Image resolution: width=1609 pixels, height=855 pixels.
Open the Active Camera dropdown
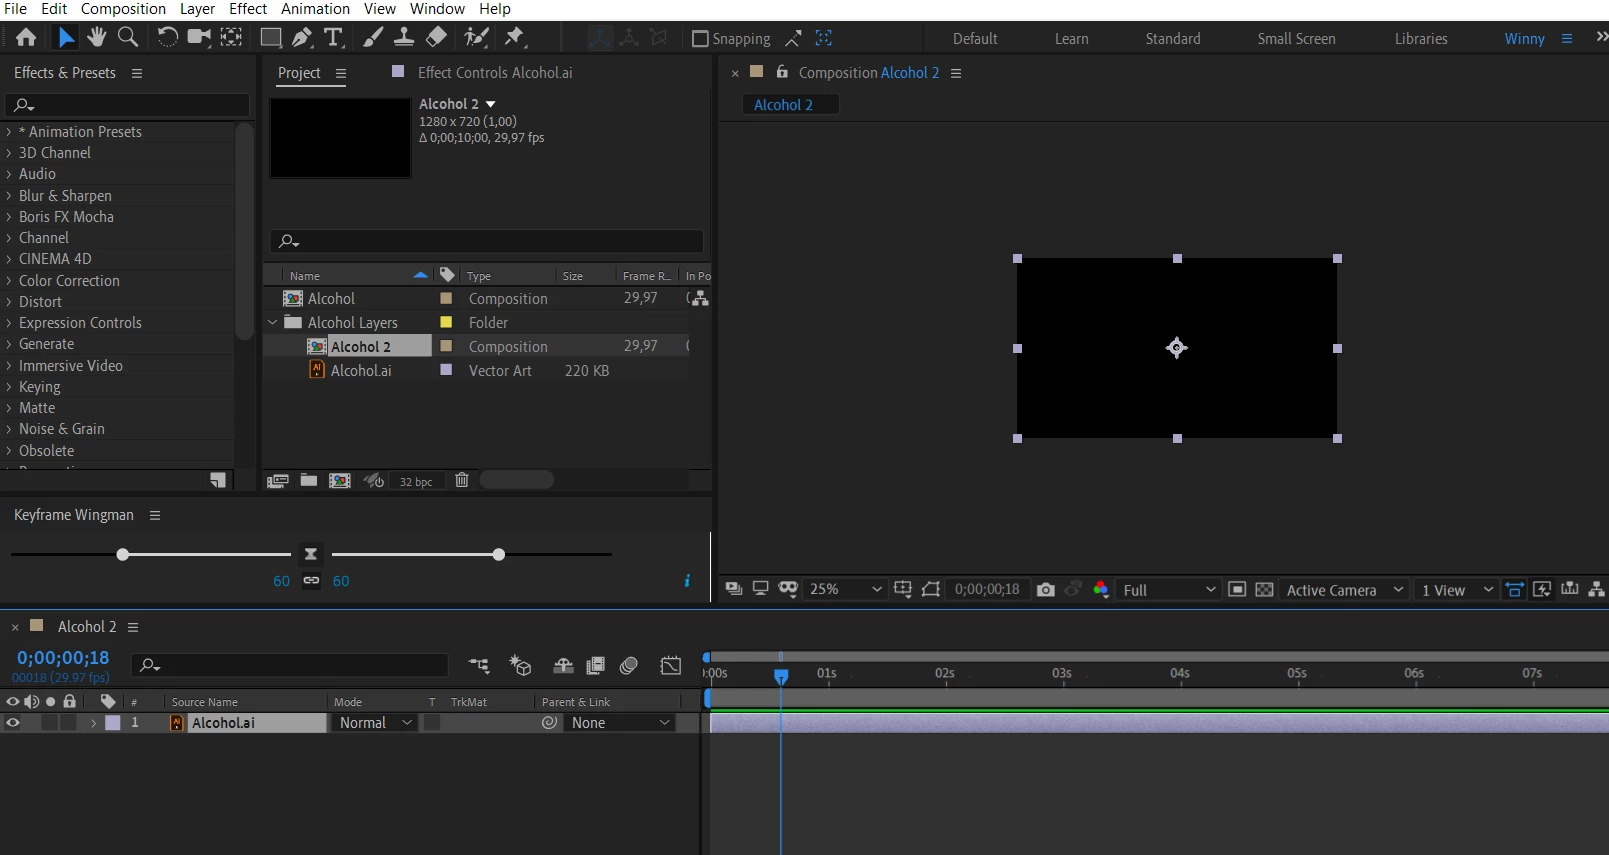[x=1344, y=590]
